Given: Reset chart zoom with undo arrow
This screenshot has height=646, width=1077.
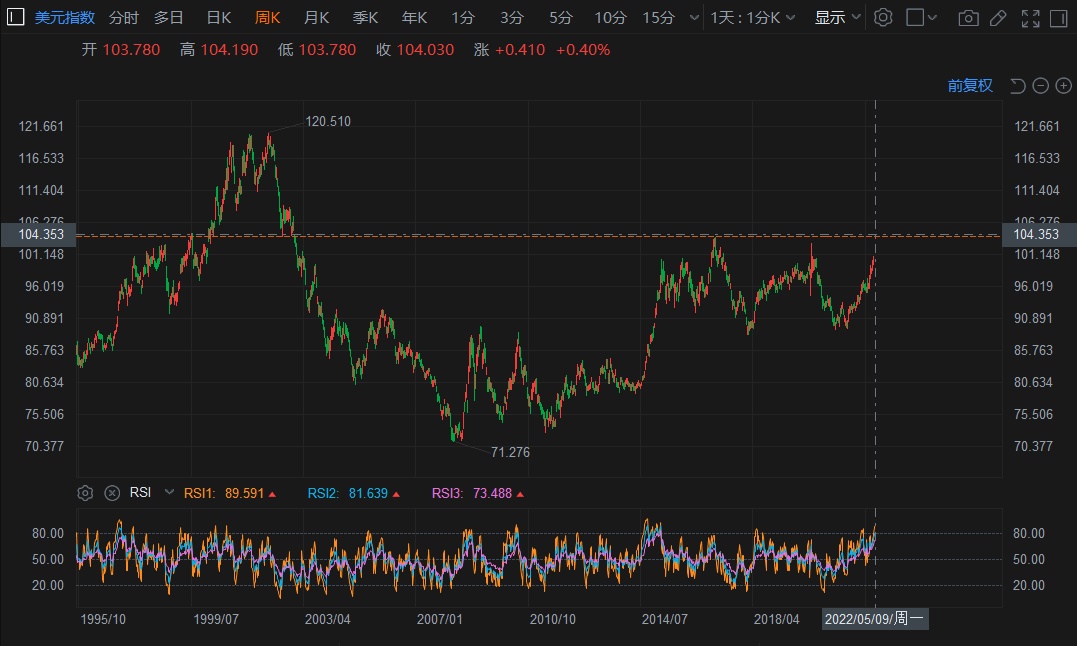Looking at the screenshot, I should [x=1018, y=86].
